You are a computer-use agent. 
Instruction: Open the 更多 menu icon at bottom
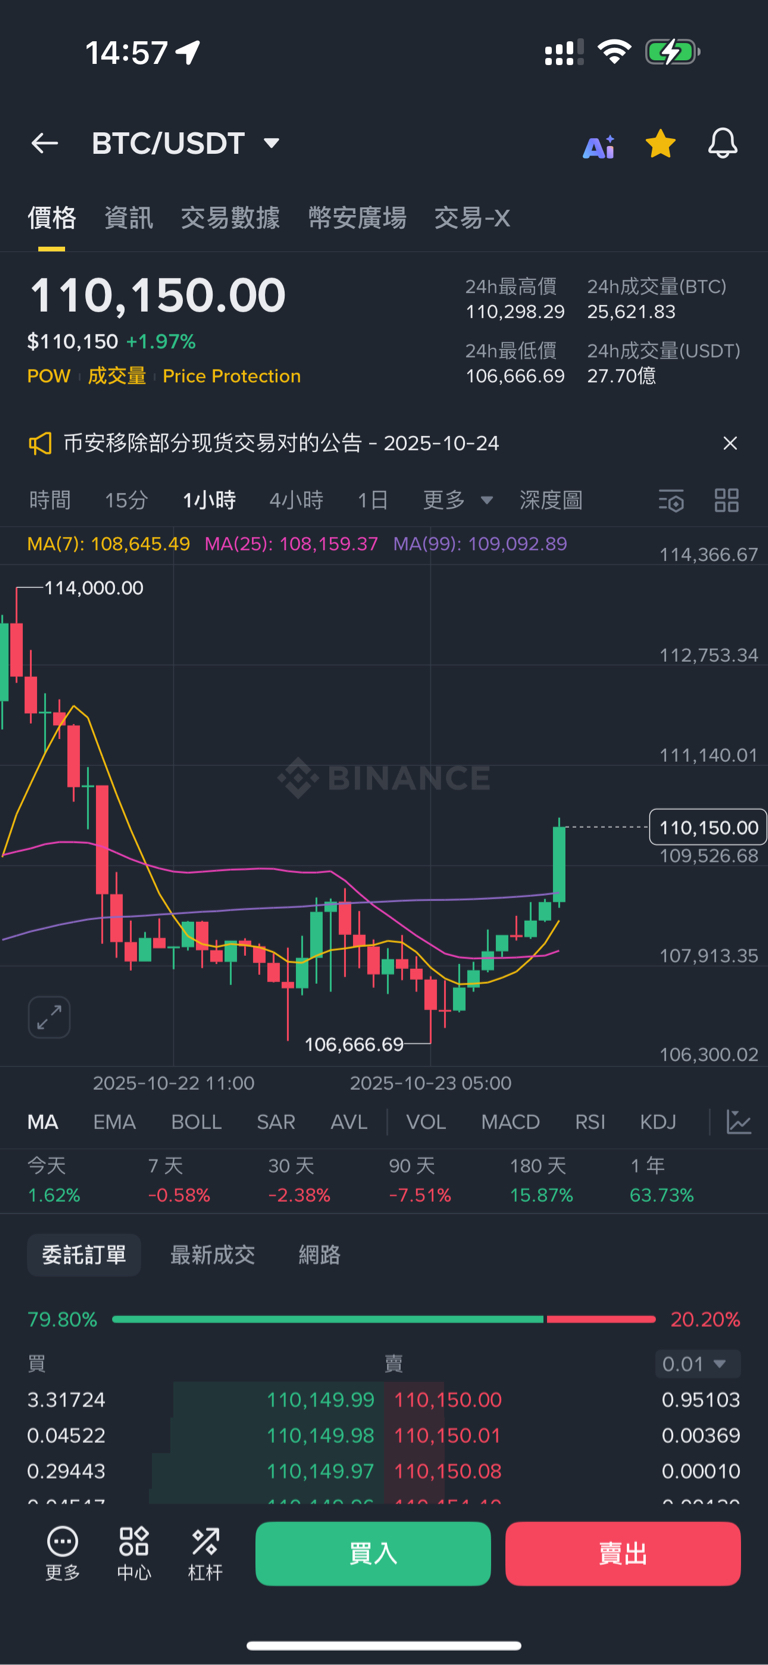[62, 1552]
